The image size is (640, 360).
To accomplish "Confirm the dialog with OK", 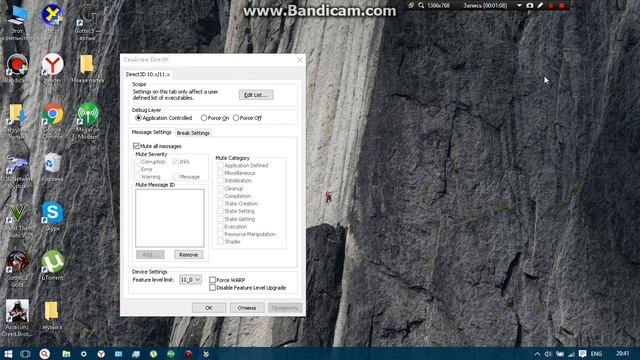I will pyautogui.click(x=209, y=308).
